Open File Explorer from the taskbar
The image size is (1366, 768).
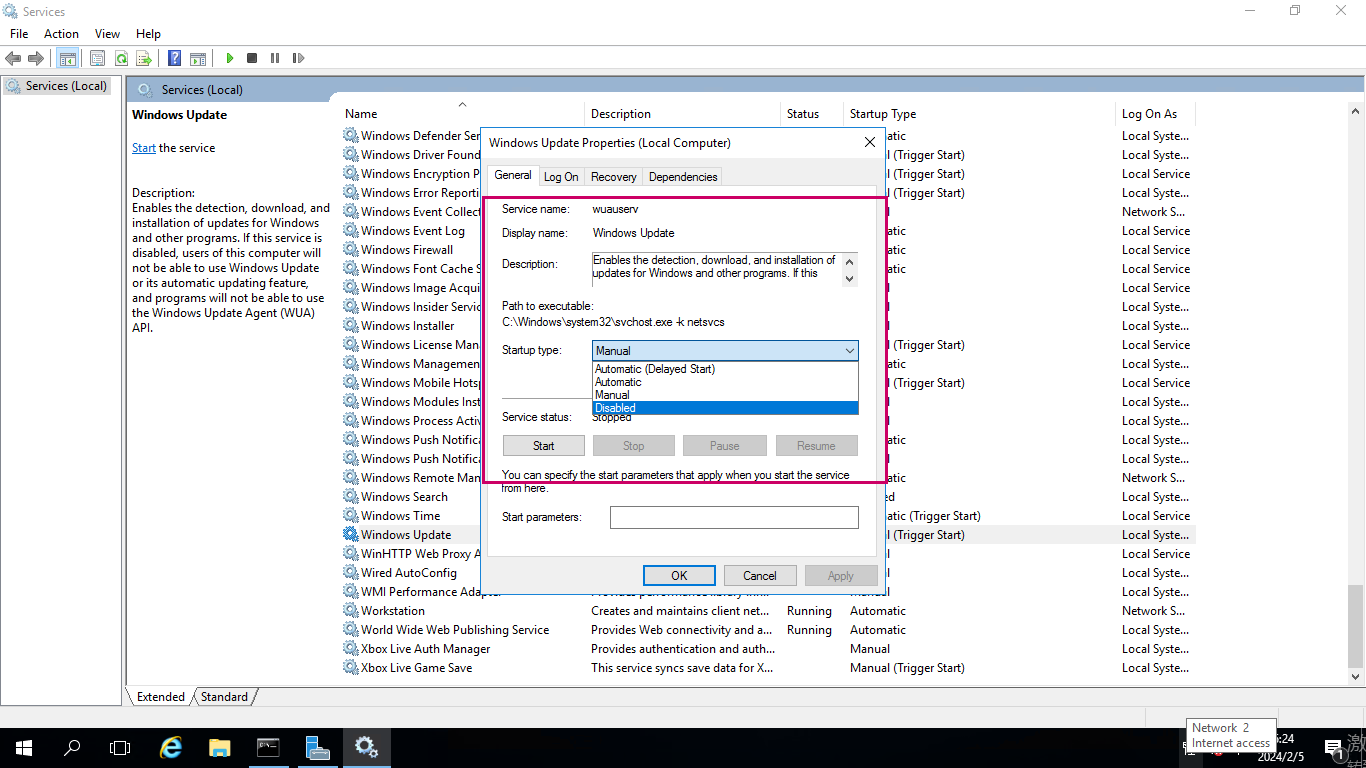220,747
